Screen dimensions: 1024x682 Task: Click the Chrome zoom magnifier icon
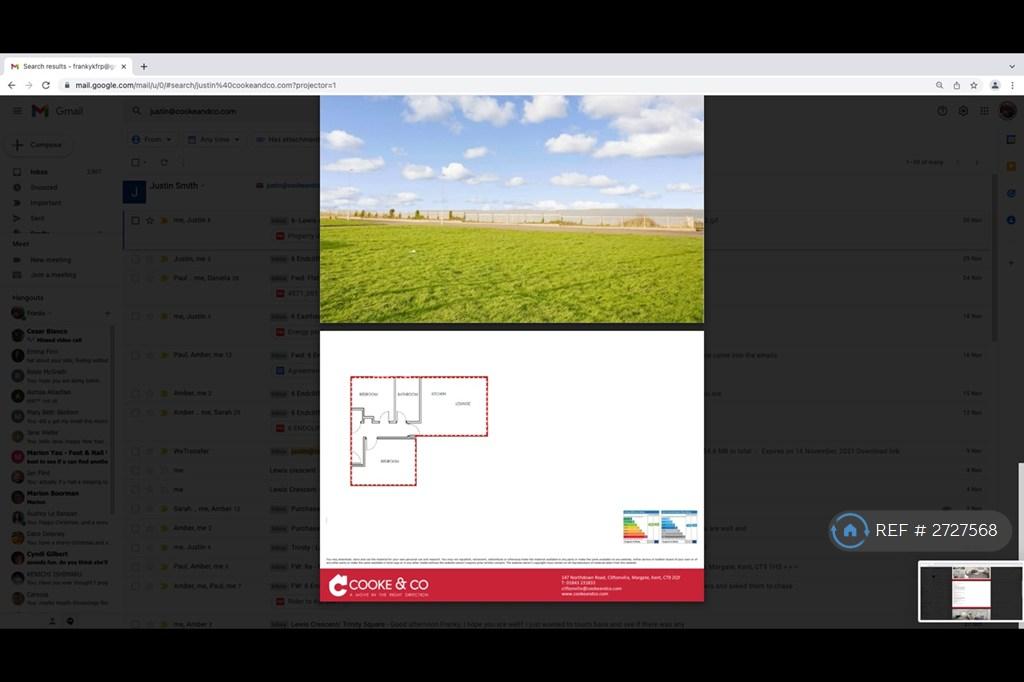pos(939,86)
